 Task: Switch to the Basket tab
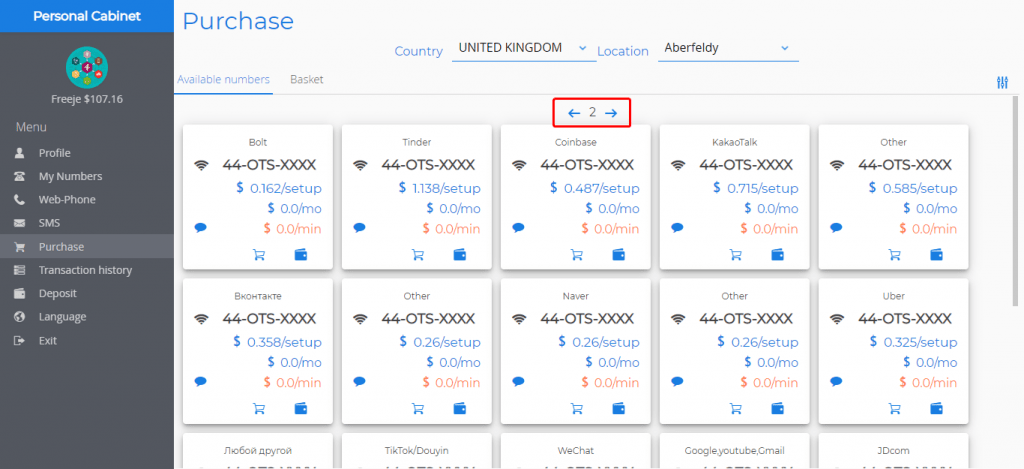306,79
